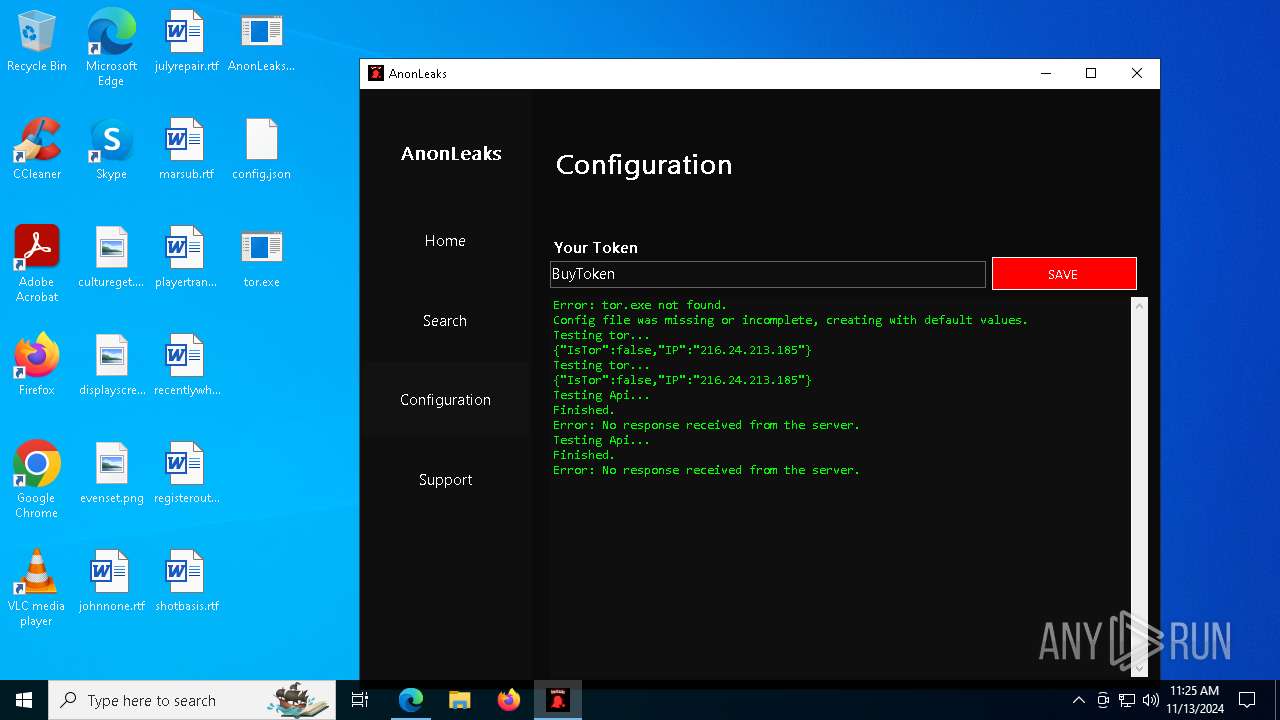Image resolution: width=1280 pixels, height=720 pixels.
Task: Click the AnonLeaks title bar icon
Action: (376, 73)
